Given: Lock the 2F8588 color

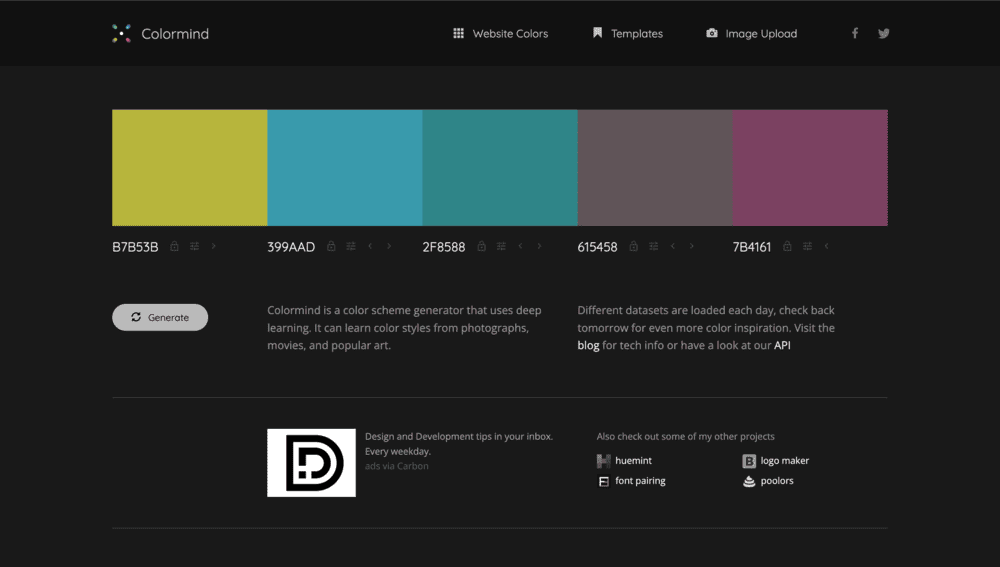Looking at the screenshot, I should click(x=481, y=247).
